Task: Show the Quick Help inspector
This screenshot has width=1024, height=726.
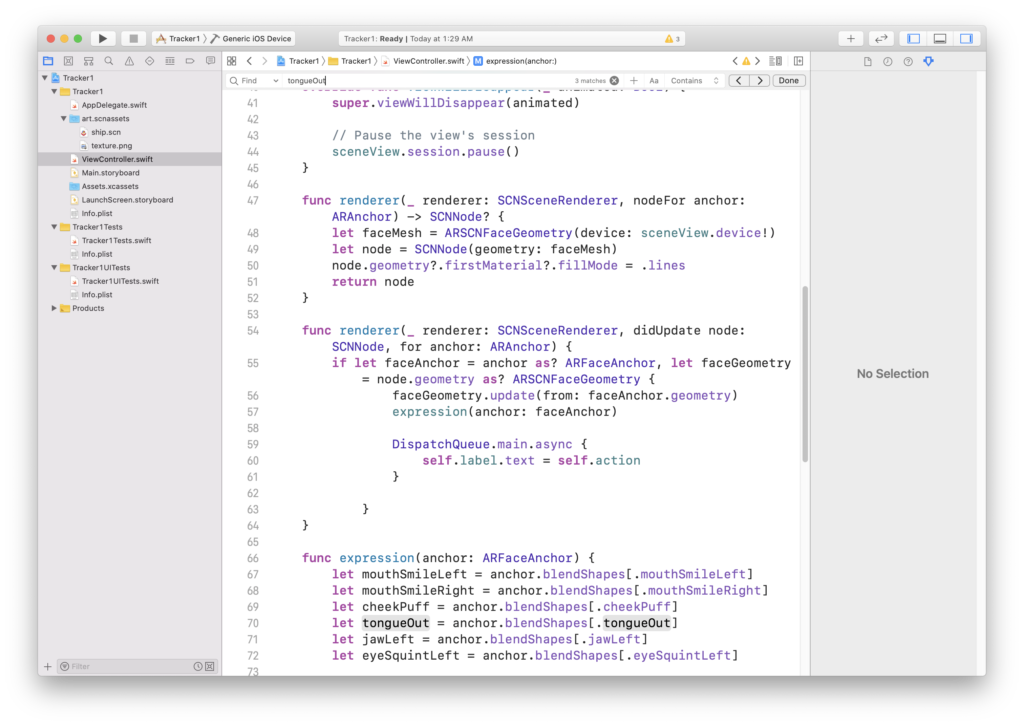Action: point(908,61)
